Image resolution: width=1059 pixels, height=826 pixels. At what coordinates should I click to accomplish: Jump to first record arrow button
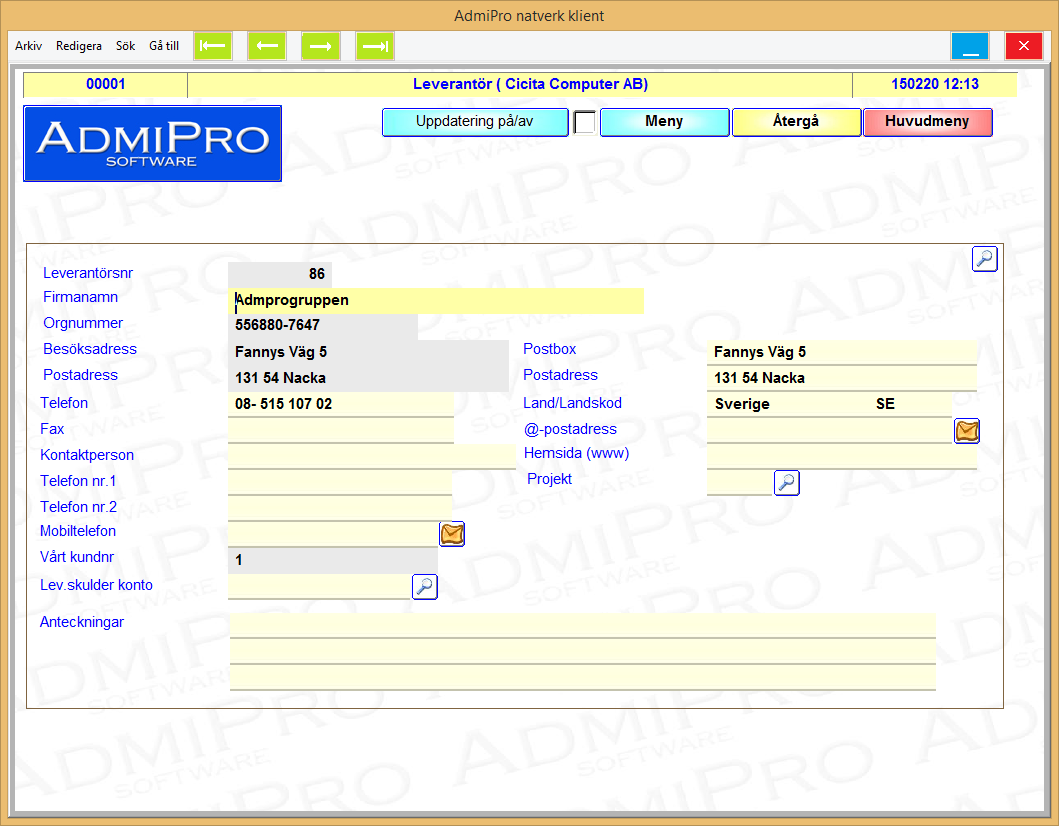click(213, 46)
